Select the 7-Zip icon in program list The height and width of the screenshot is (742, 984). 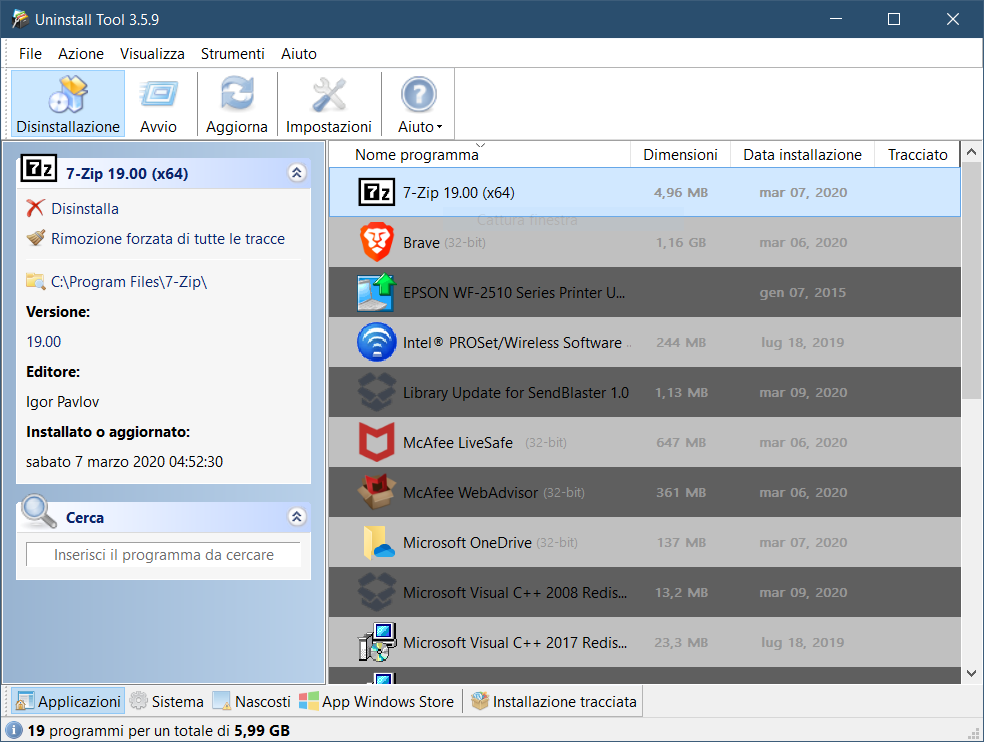[x=377, y=192]
